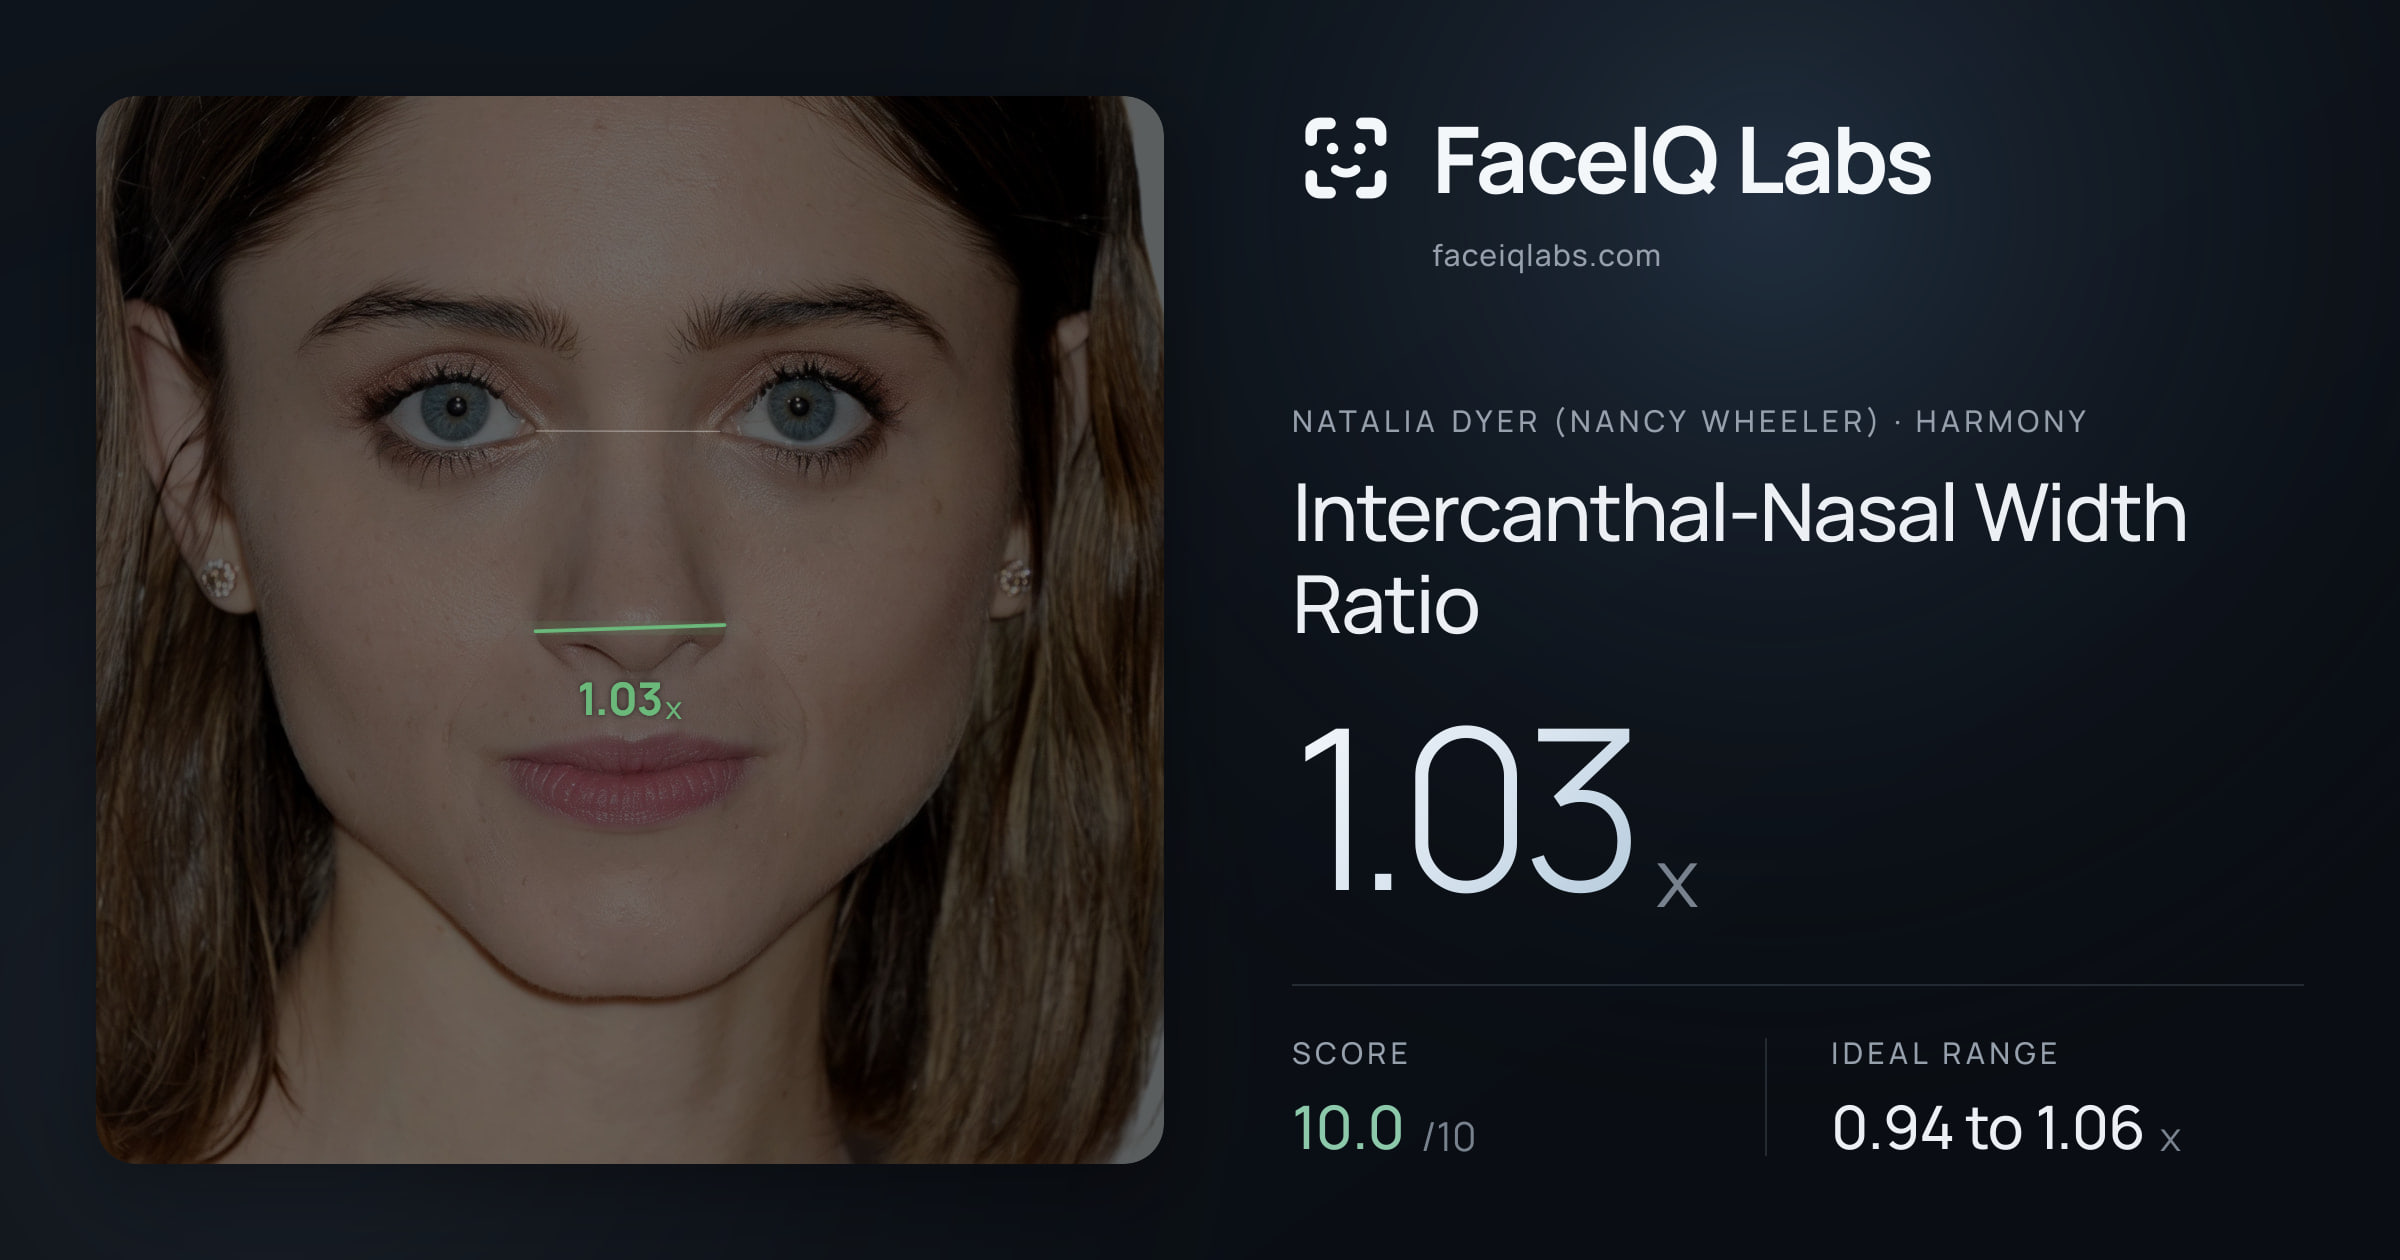This screenshot has height=1260, width=2400.
Task: Click the IDEAL RANGE label
Action: pos(1944,1053)
